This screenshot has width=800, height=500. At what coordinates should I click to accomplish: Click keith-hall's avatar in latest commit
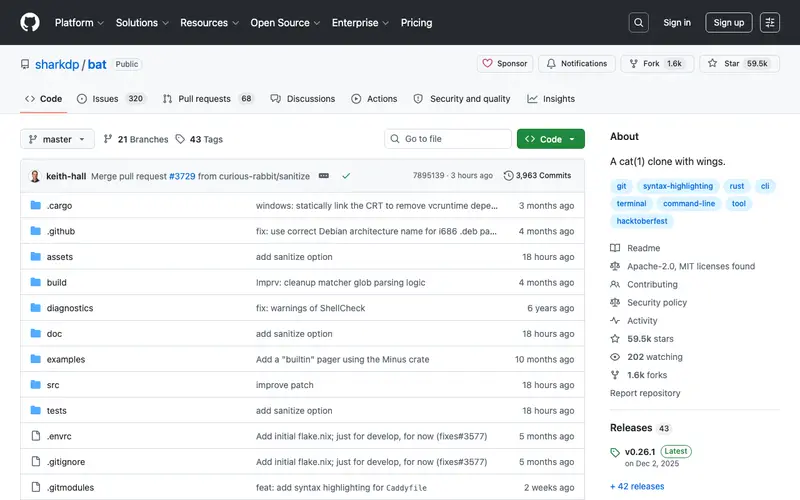35,176
